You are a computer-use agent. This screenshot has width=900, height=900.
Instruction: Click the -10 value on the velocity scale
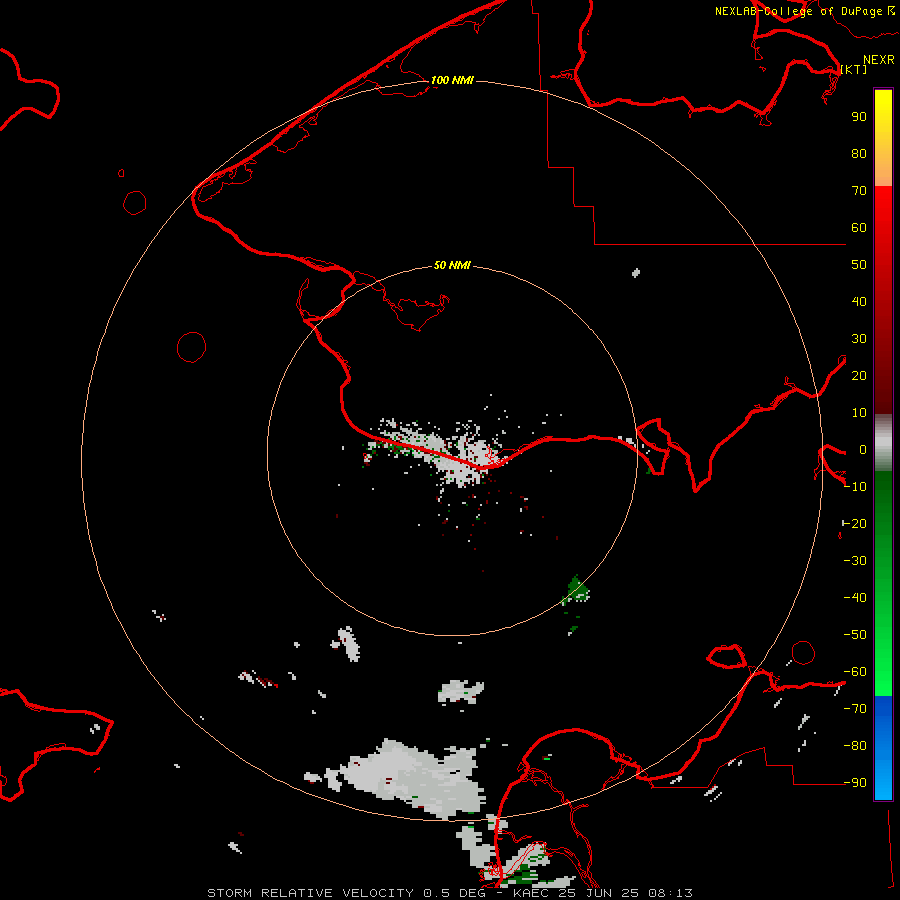[855, 487]
